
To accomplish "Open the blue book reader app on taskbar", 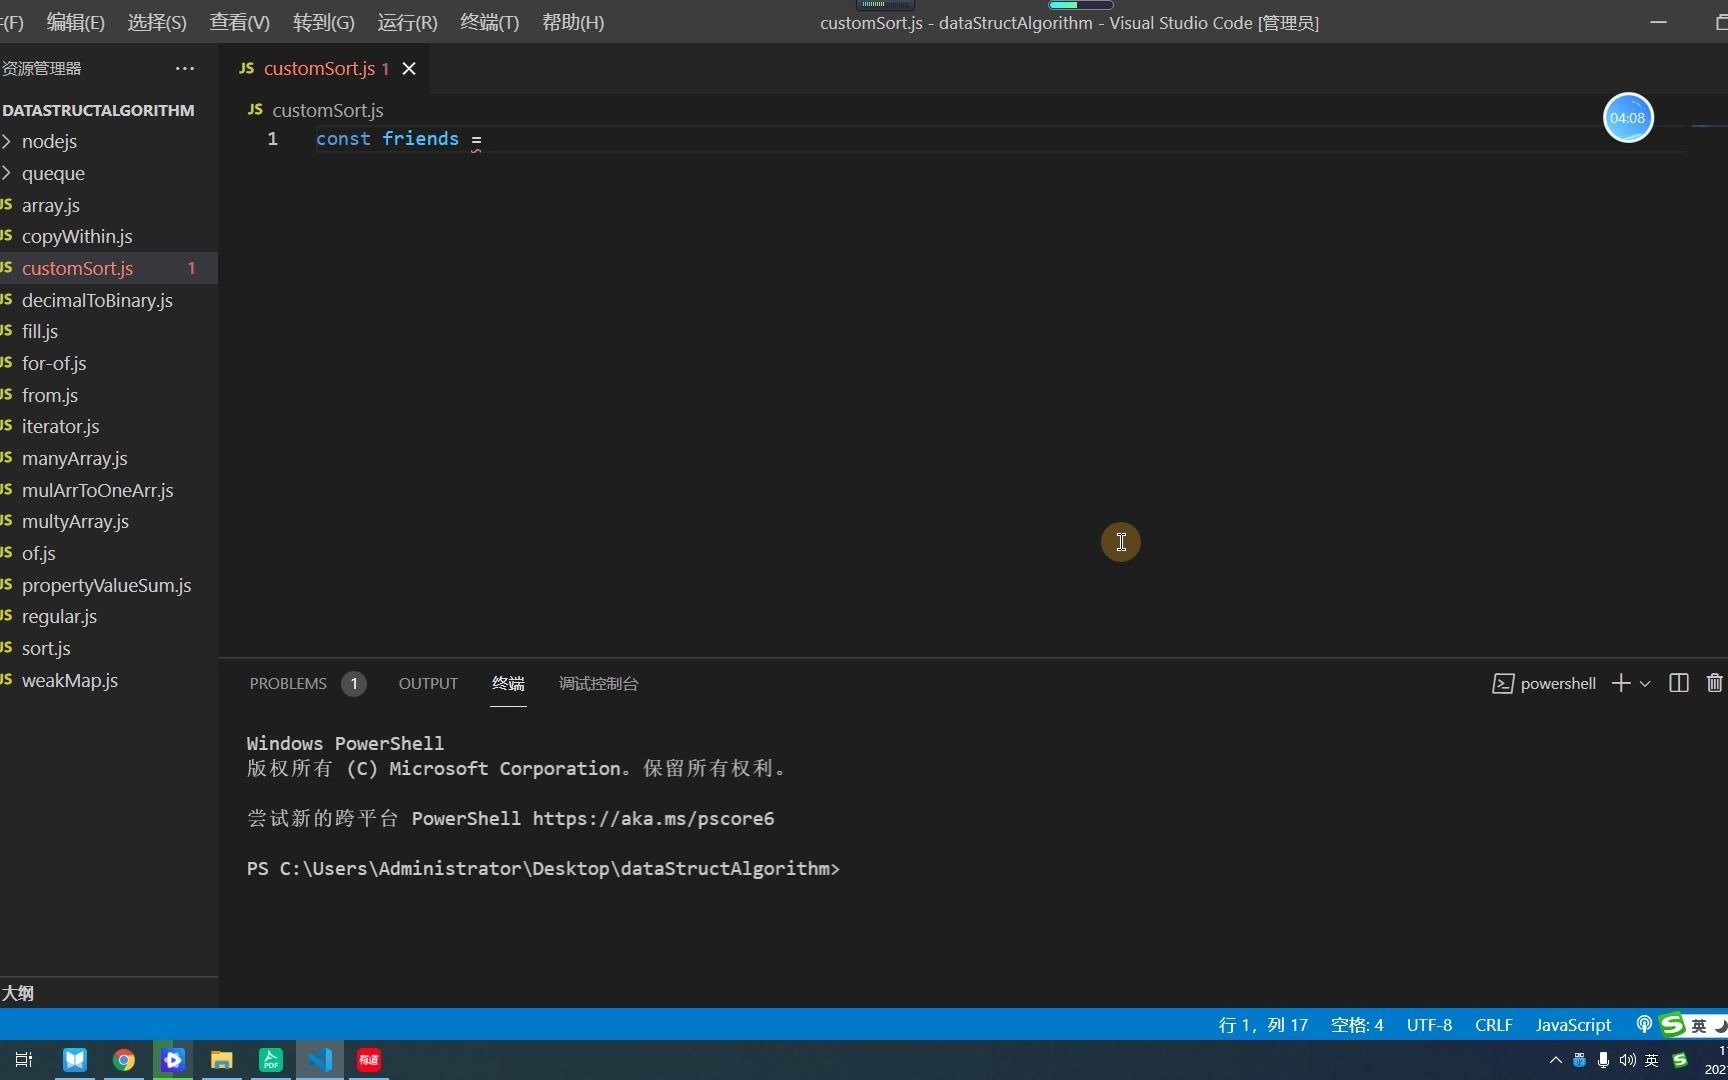I will [x=75, y=1060].
